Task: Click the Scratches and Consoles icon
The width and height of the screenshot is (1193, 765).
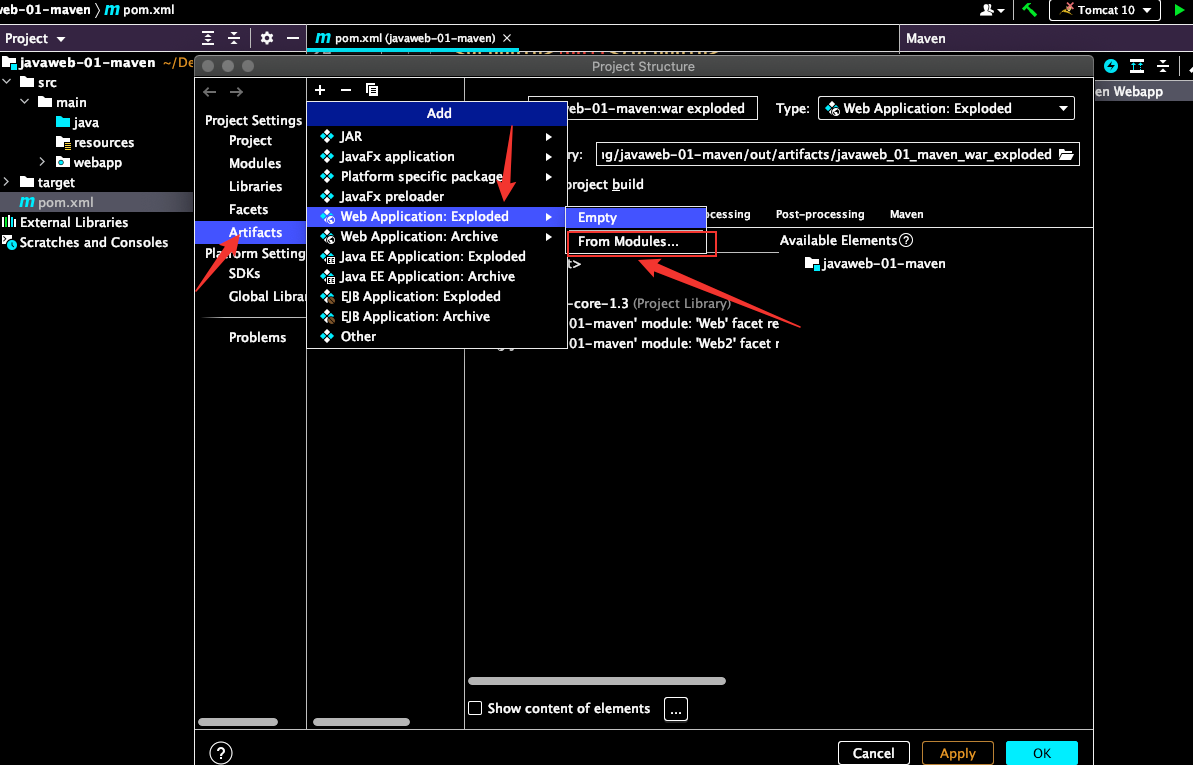Action: click(x=9, y=242)
